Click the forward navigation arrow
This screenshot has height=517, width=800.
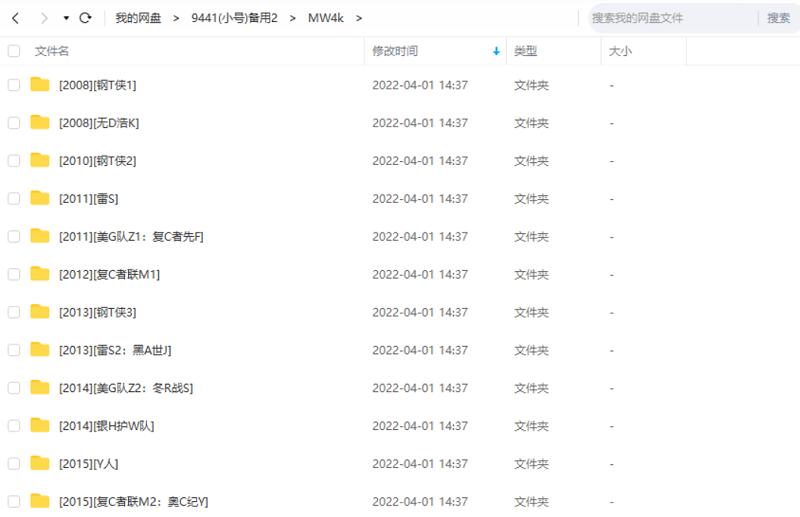43,18
